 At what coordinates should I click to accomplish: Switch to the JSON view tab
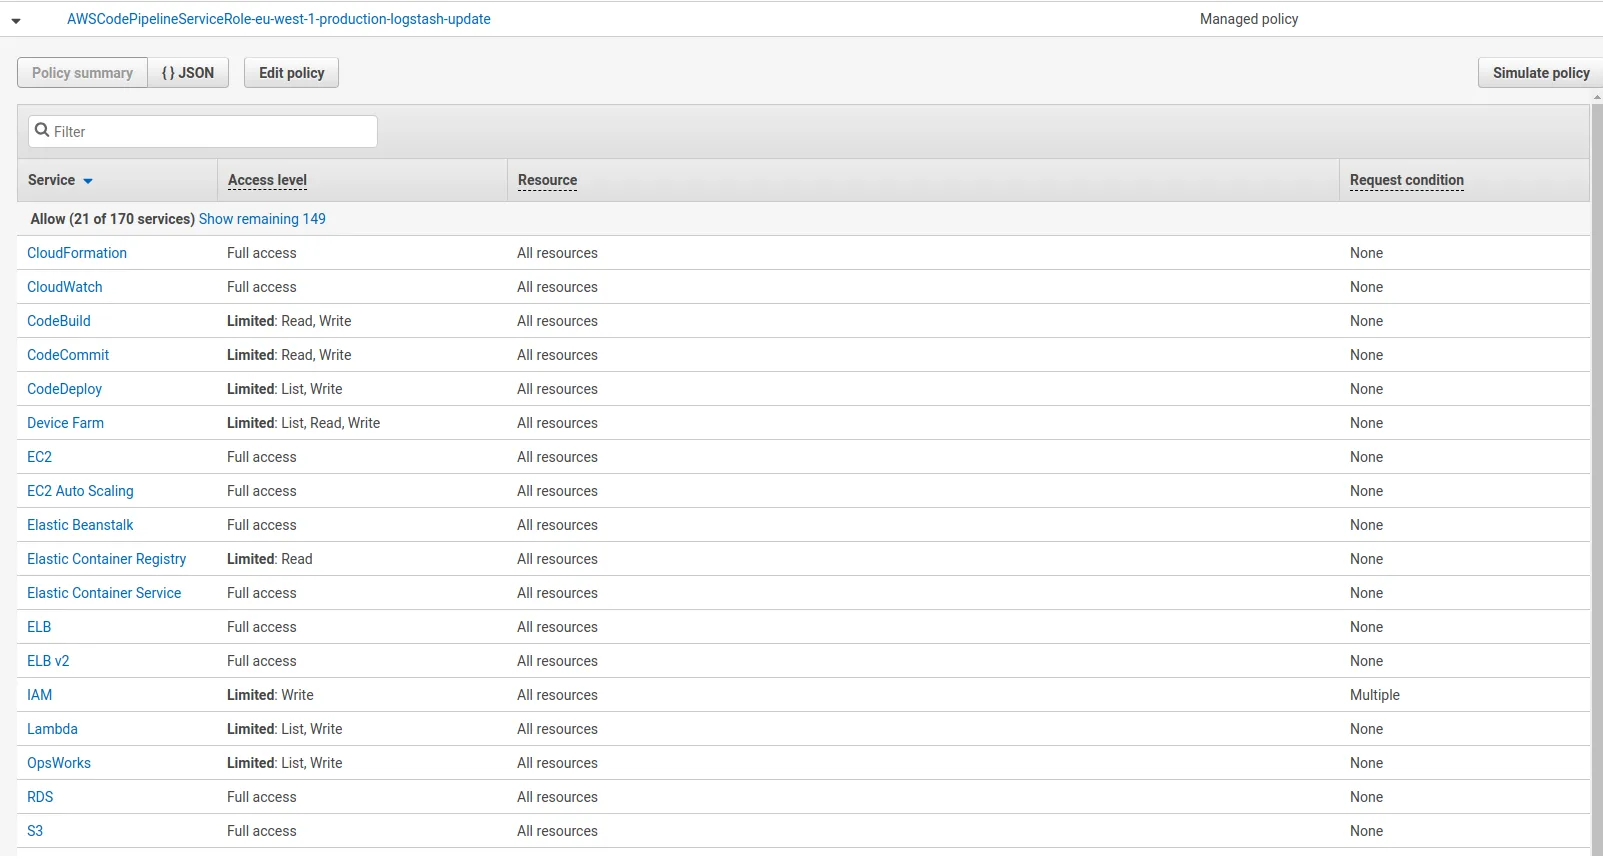[x=188, y=73]
